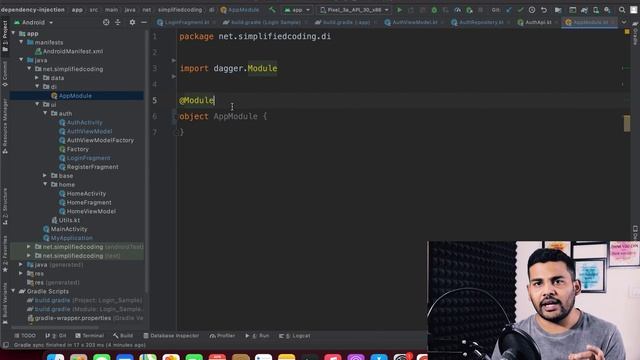640x360 pixels.
Task: Switch to AuthApi.kt editor tab
Action: (536, 22)
